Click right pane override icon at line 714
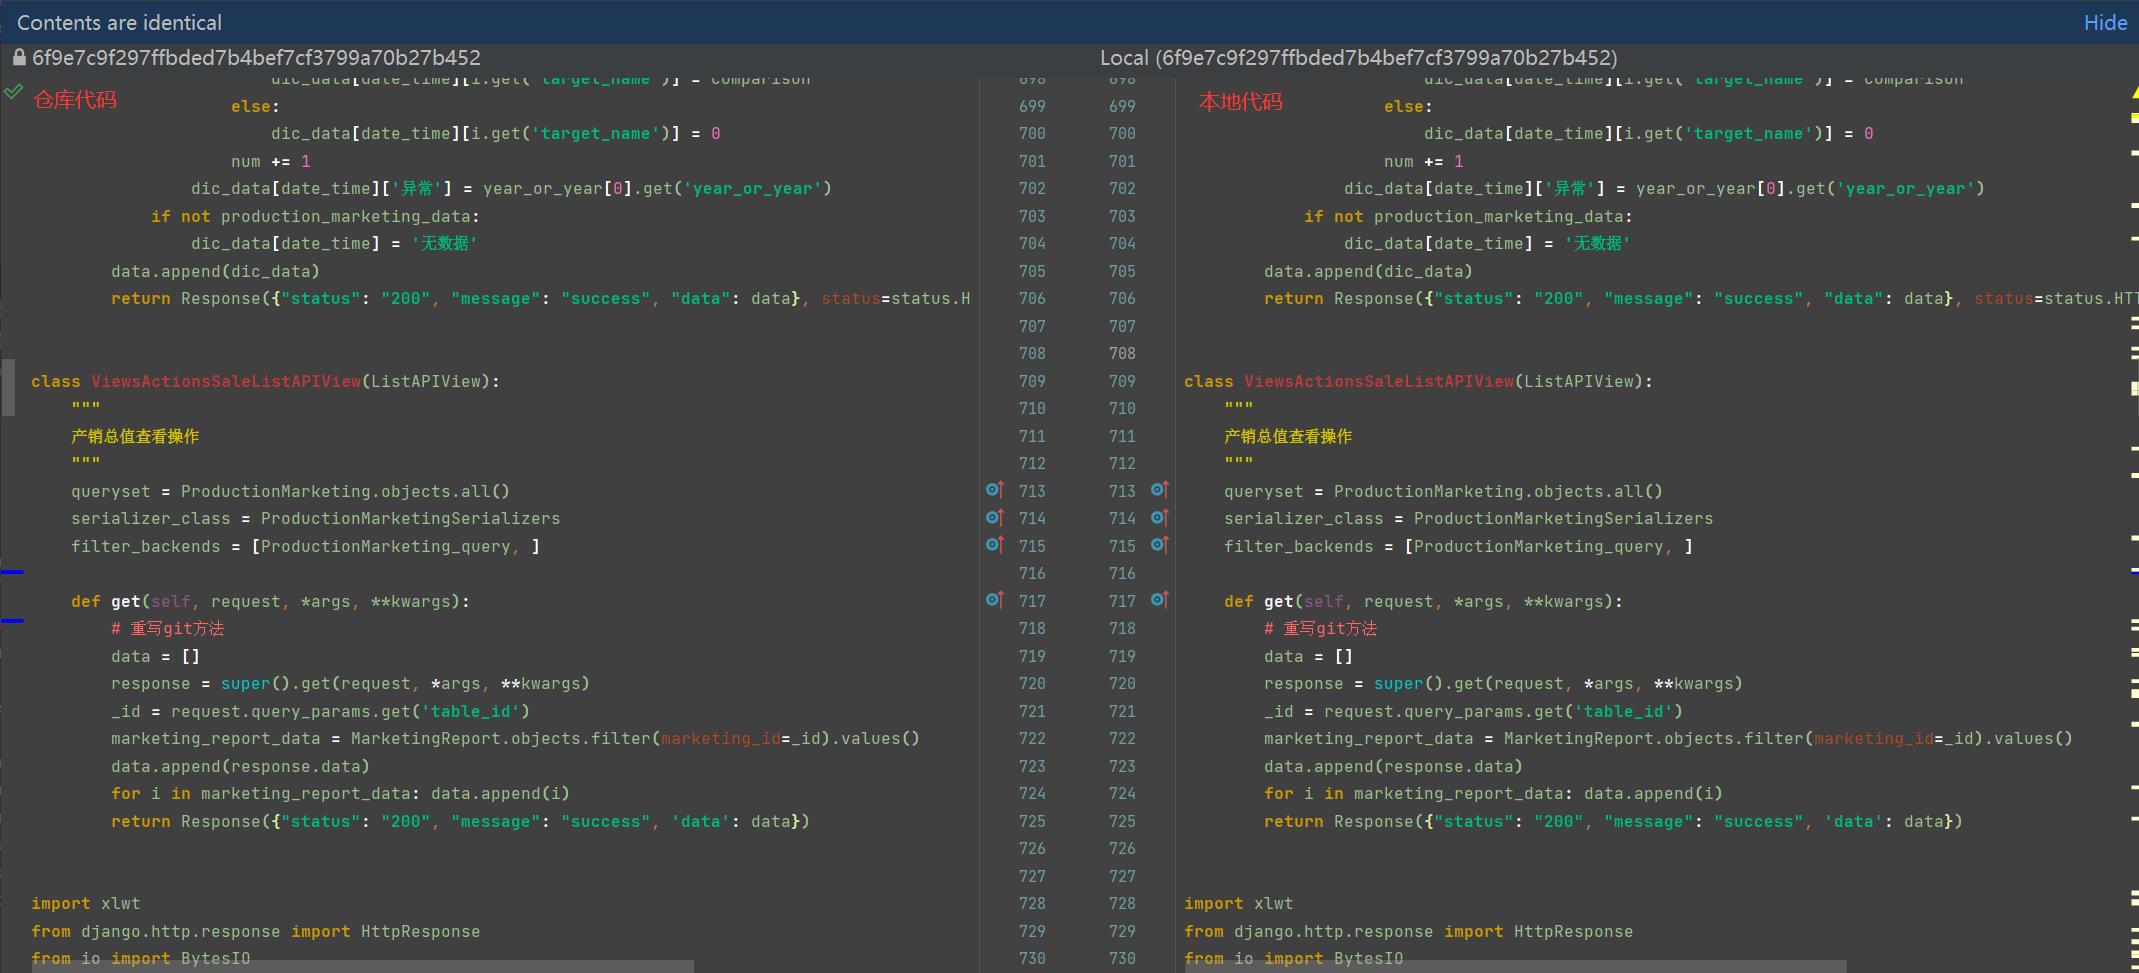The height and width of the screenshot is (973, 2139). pos(1159,518)
